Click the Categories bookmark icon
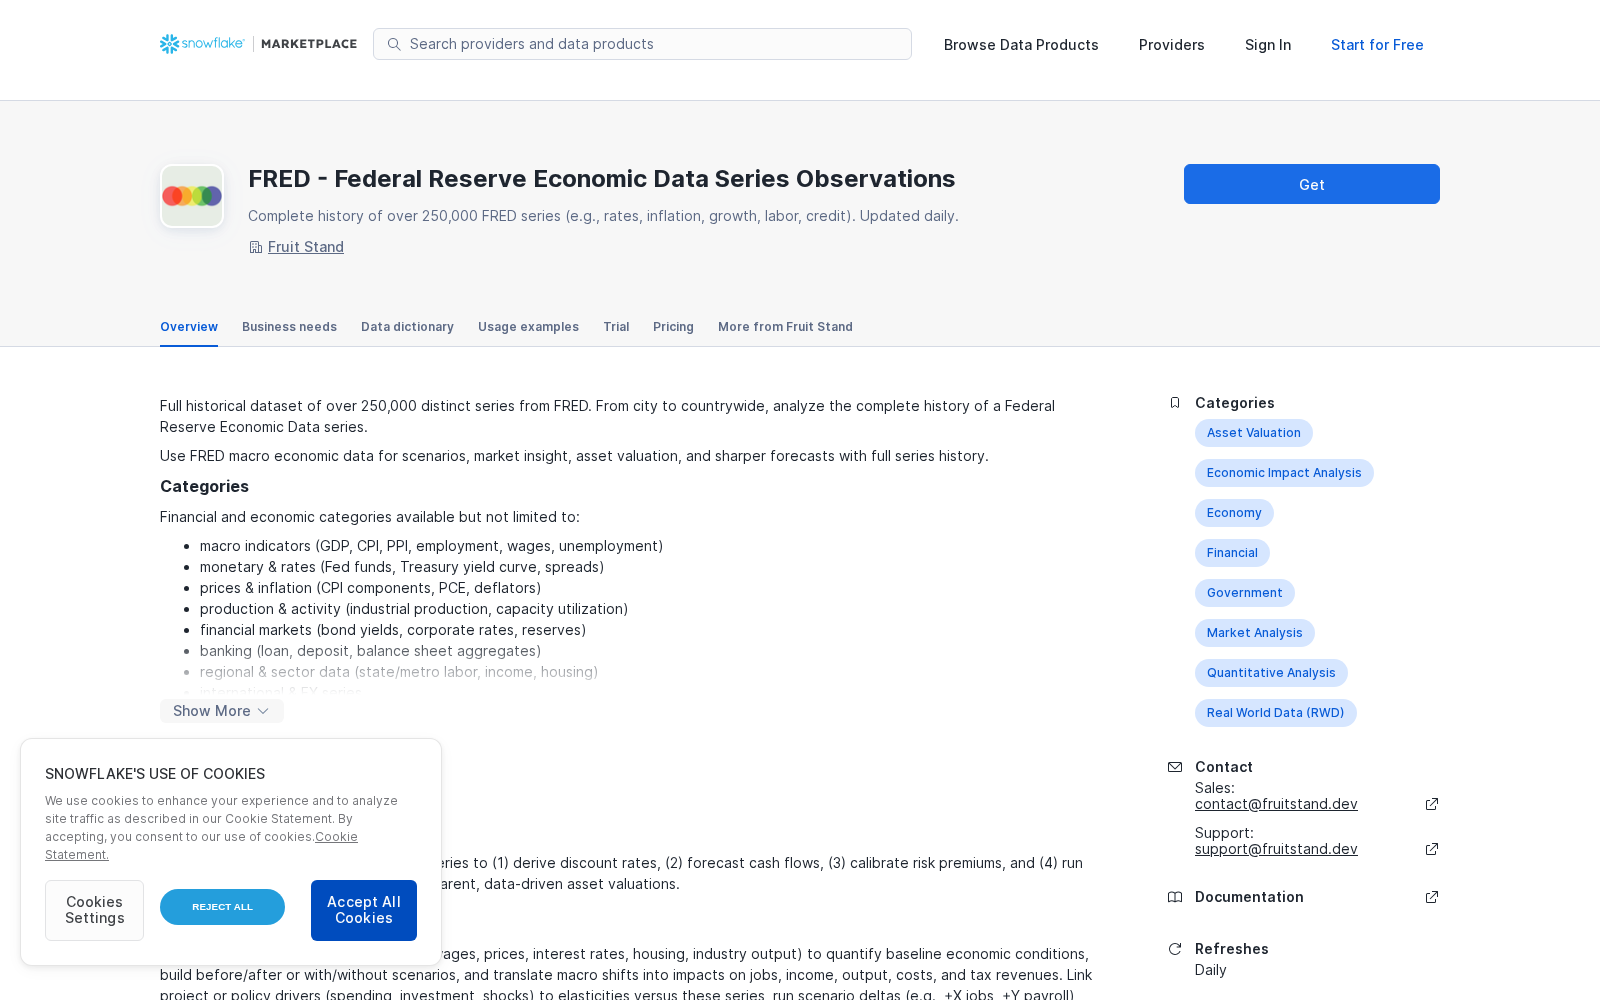The image size is (1600, 1000). point(1175,403)
